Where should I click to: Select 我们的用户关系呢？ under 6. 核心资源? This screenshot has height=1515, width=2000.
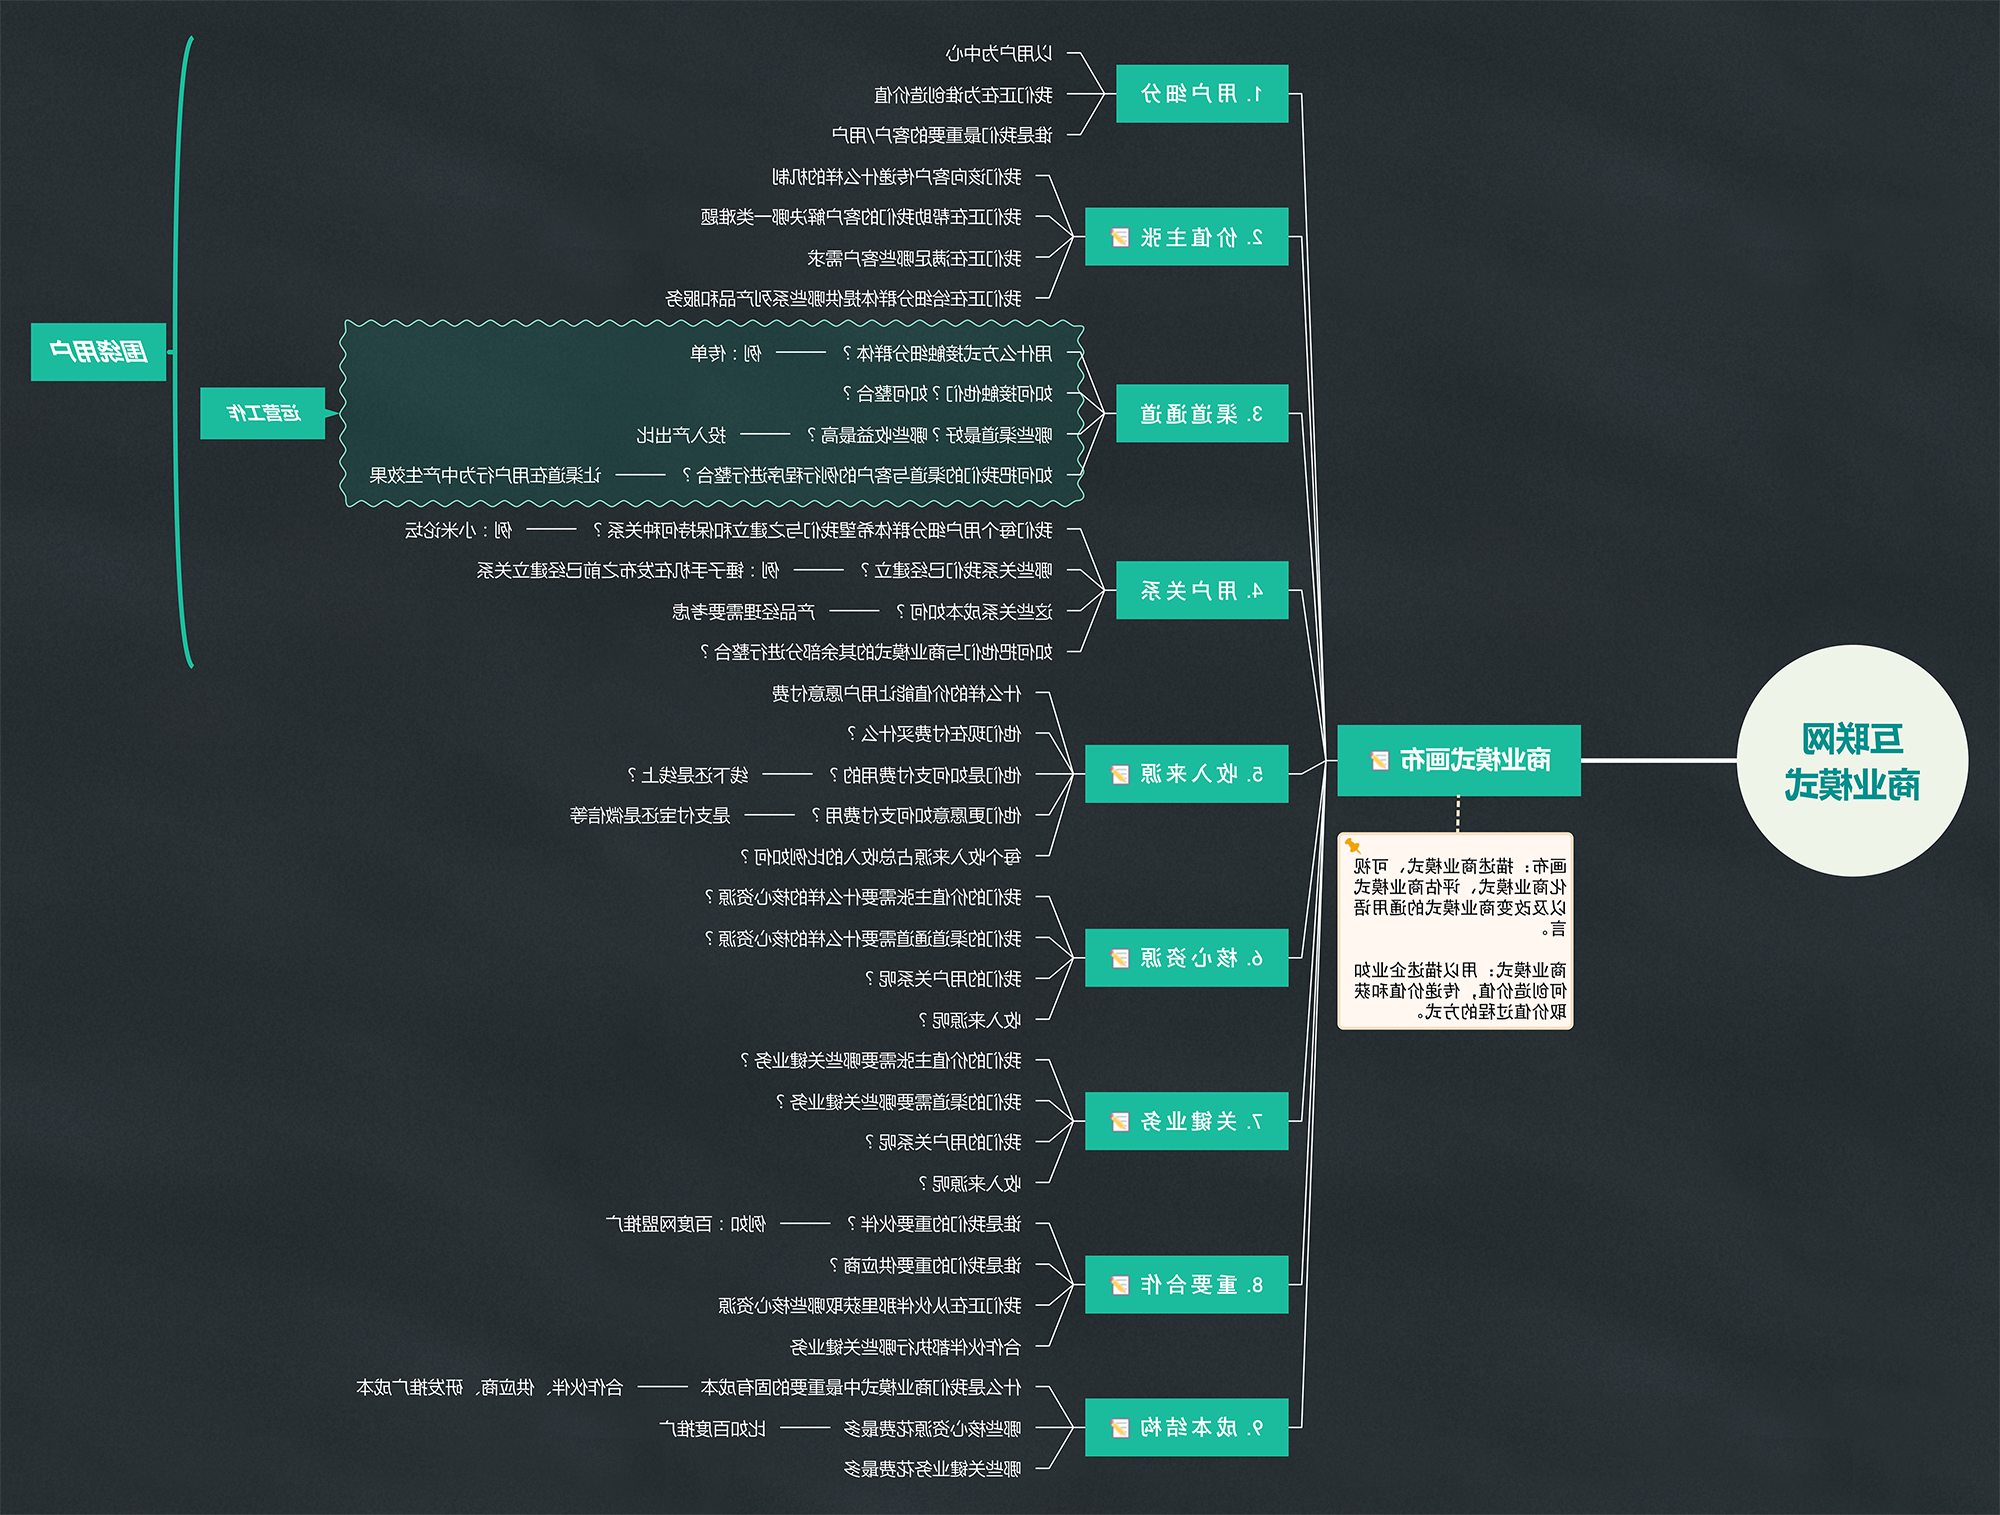(944, 978)
